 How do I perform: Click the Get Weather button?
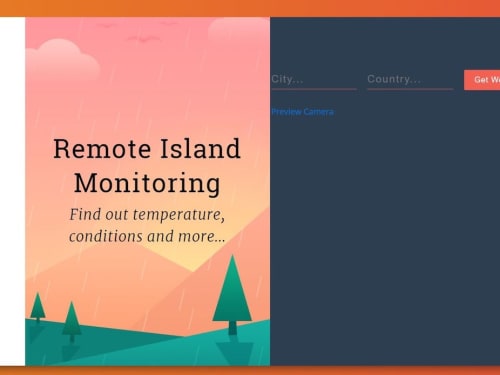[482, 80]
